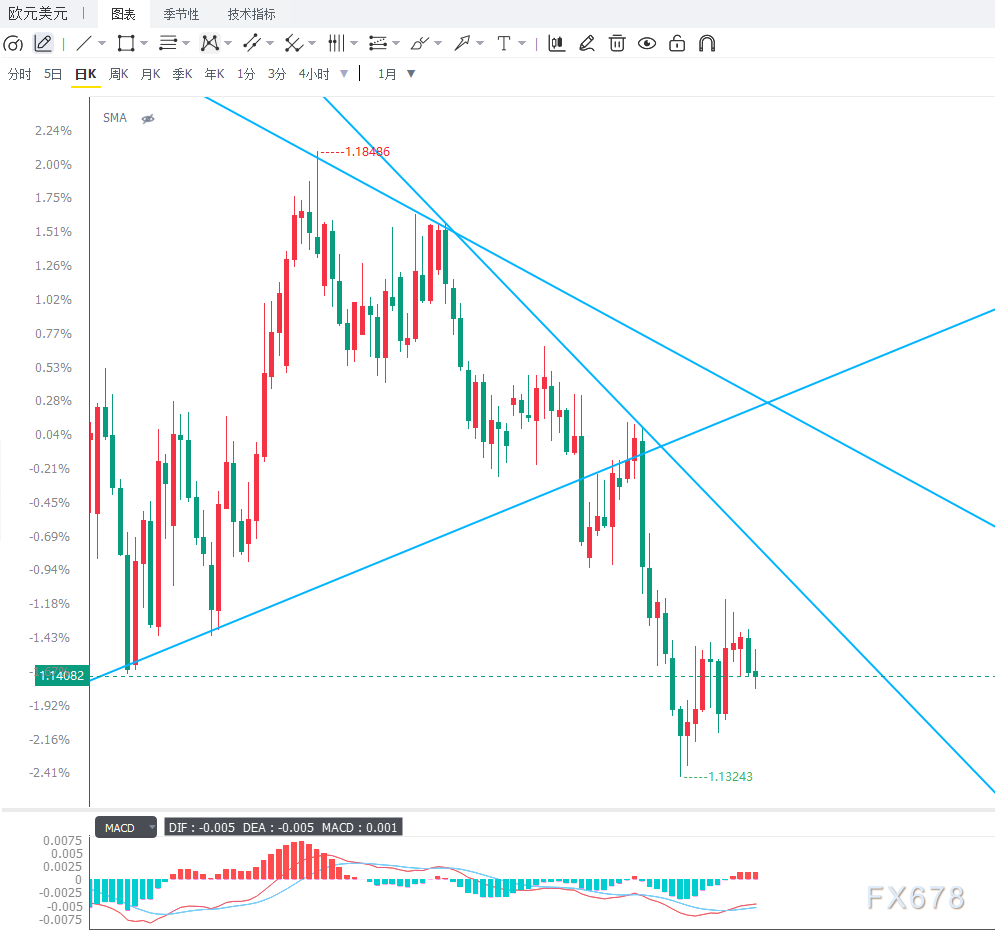Select the brush drawing tool
Screen dimensions: 995x933
419,43
